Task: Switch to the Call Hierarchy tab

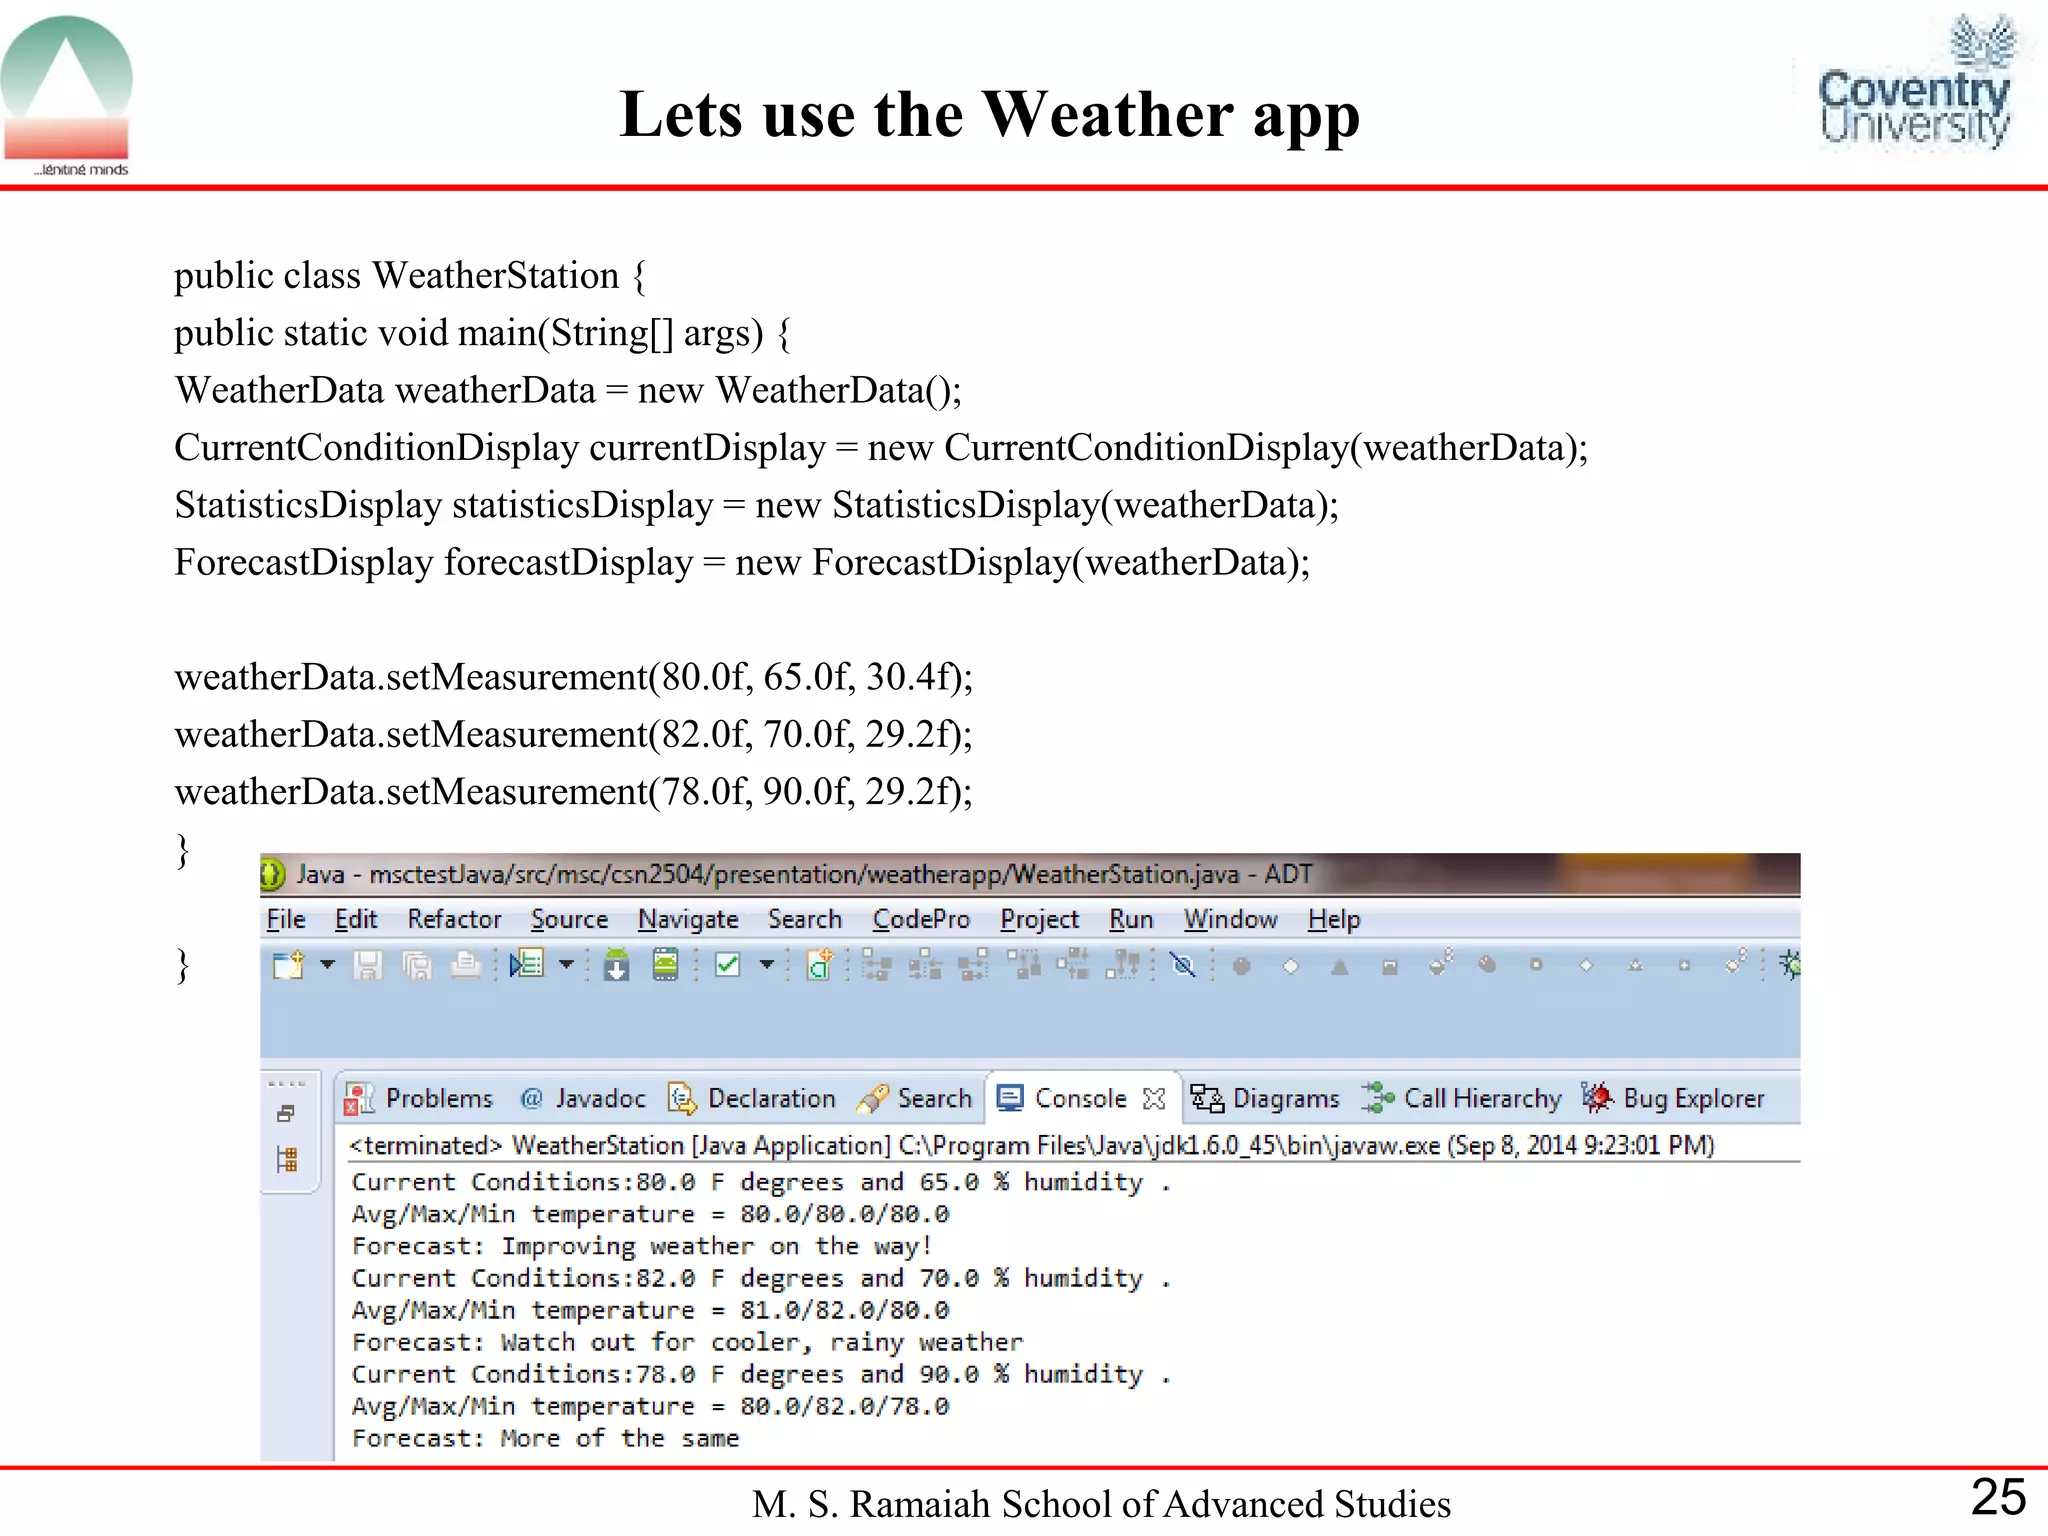Action: 1461,1098
